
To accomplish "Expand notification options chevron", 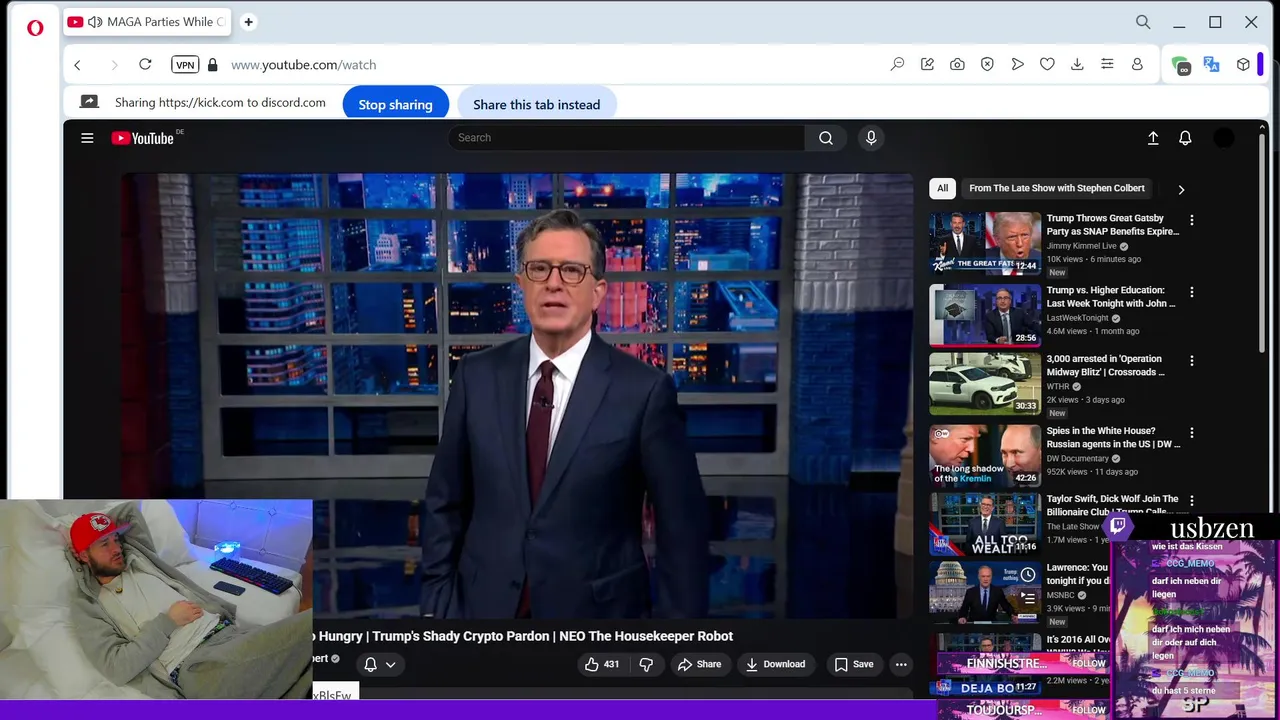I will [x=391, y=664].
